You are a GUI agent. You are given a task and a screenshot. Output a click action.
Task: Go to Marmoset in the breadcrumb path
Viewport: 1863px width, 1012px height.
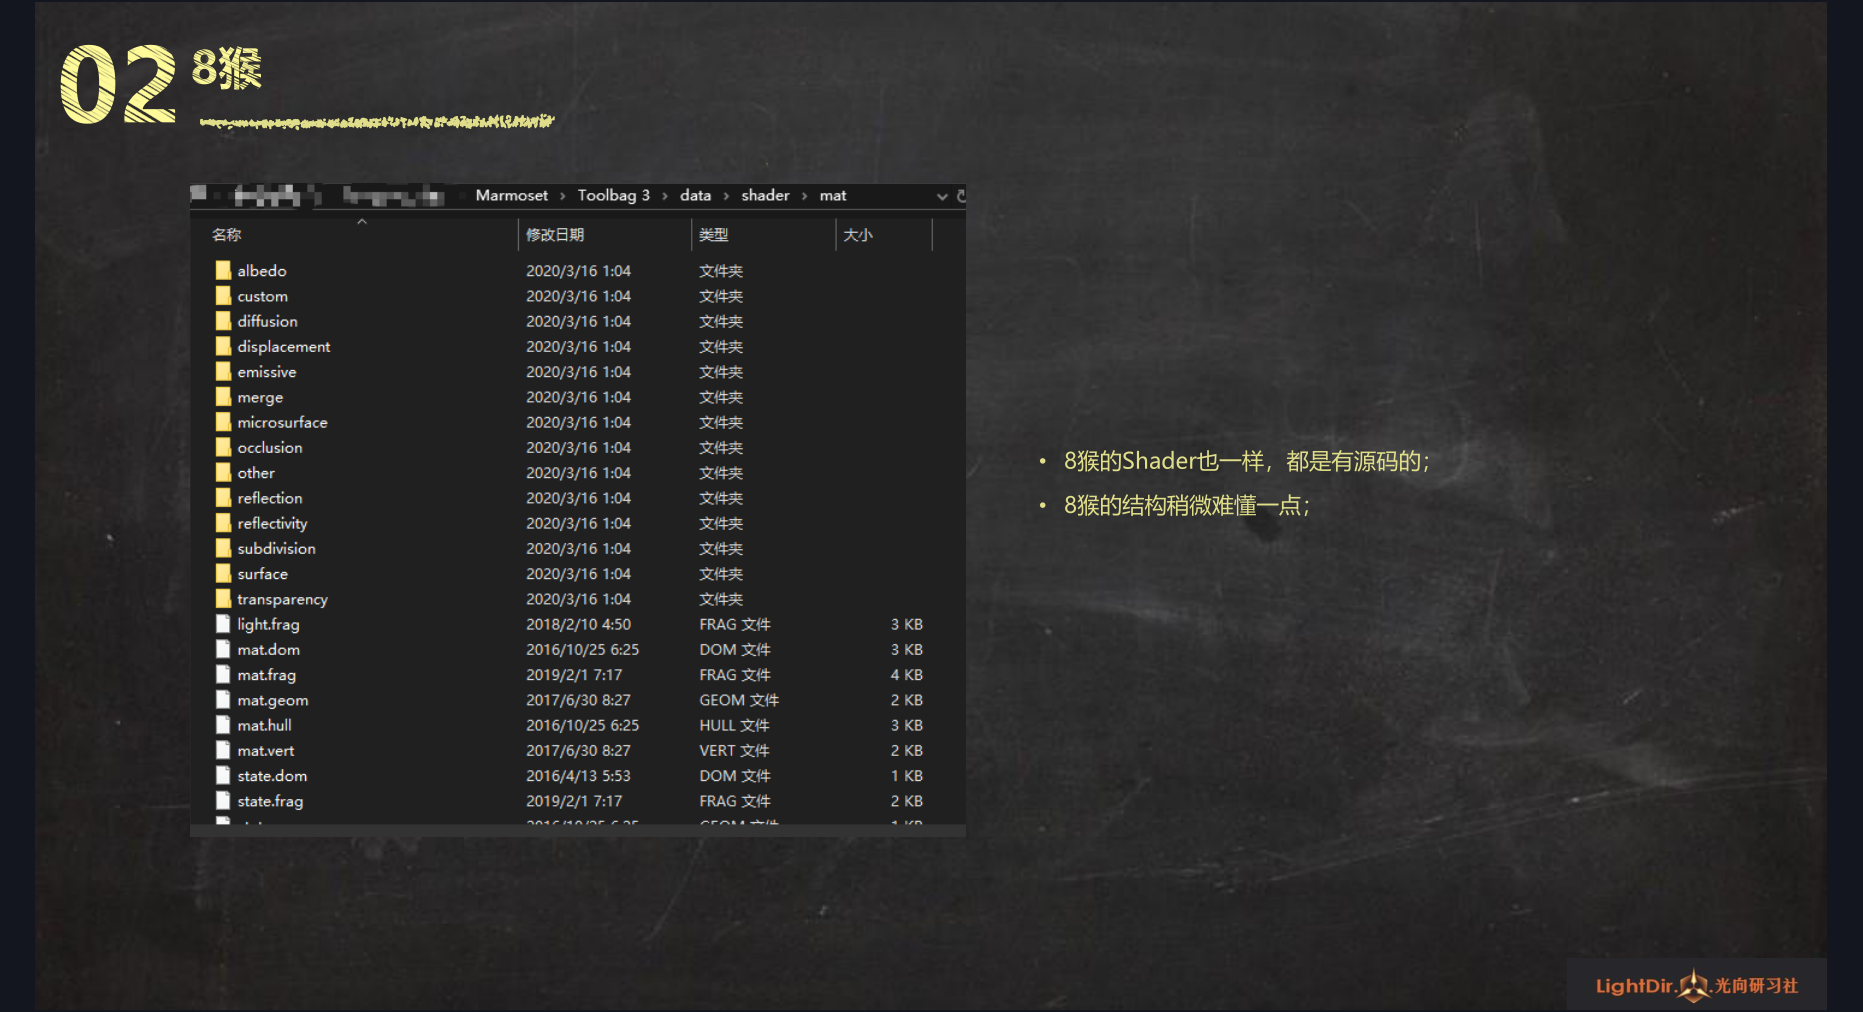click(511, 195)
